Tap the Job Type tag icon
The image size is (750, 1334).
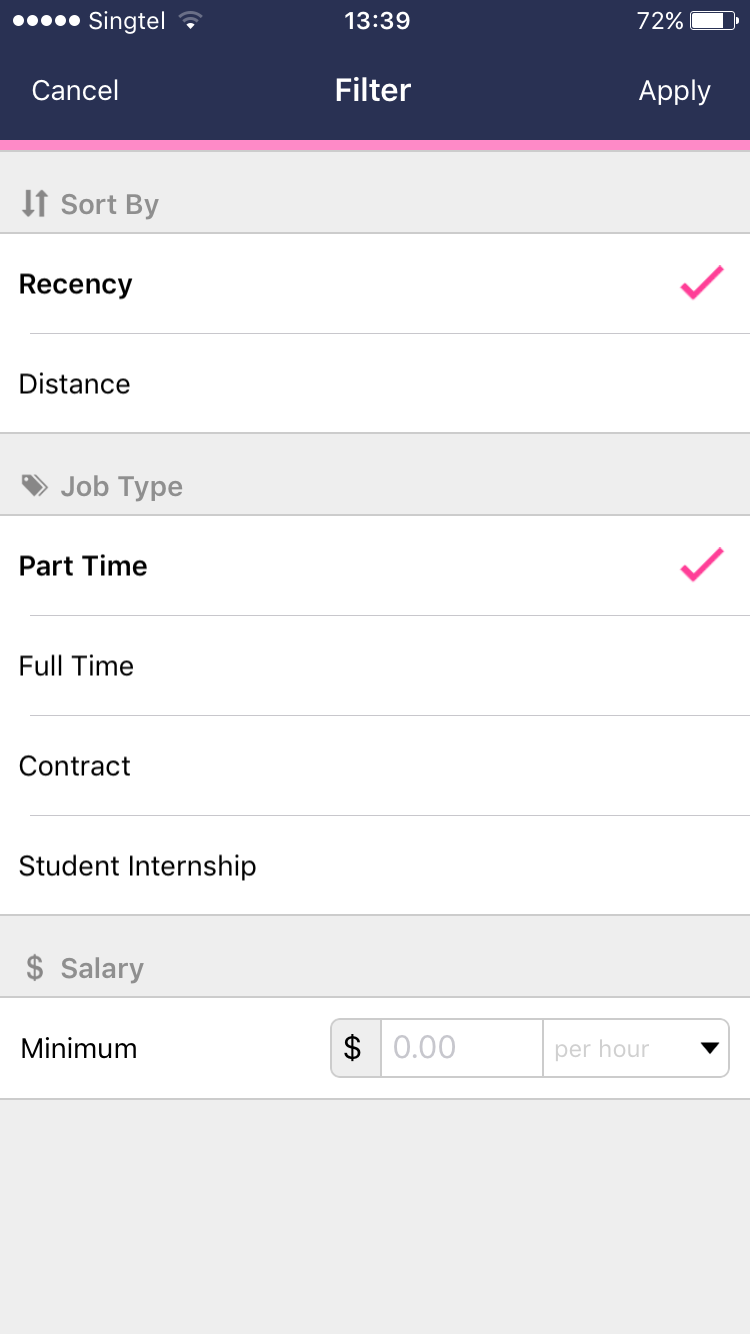(x=35, y=486)
